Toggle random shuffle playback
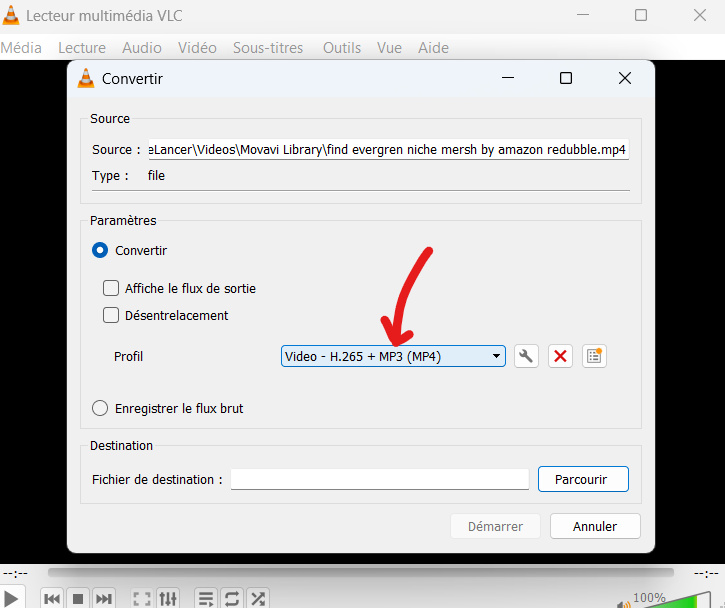Viewport: 725px width, 608px height. pos(258,599)
